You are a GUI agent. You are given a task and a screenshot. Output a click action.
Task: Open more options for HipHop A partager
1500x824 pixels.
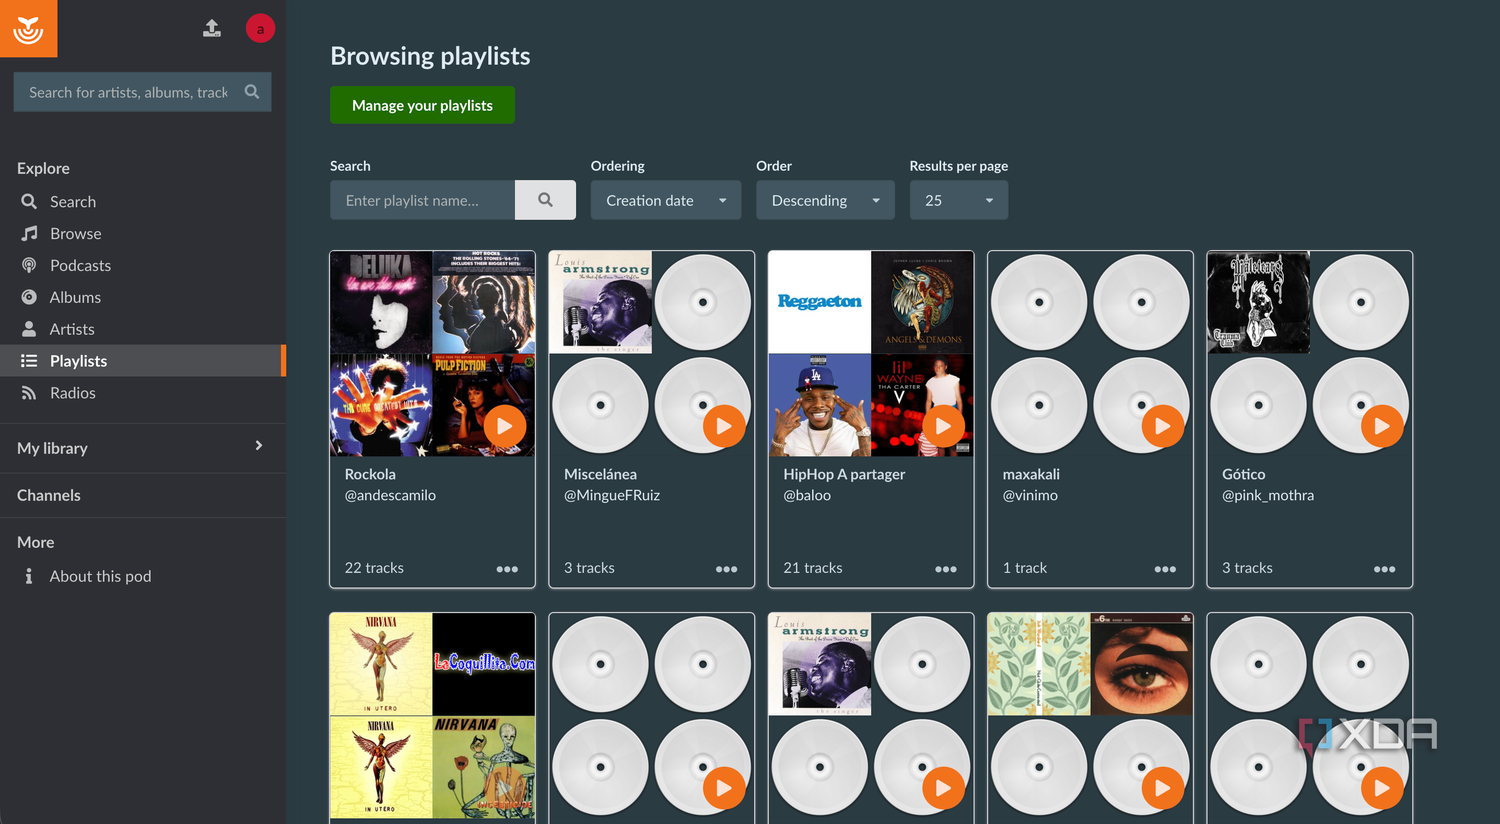[946, 569]
